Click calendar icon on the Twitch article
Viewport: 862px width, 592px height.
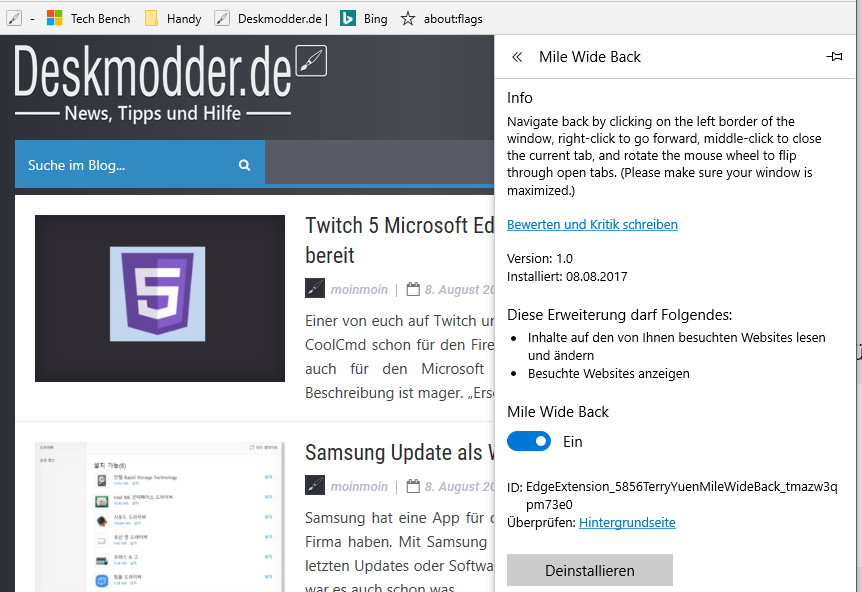point(413,289)
